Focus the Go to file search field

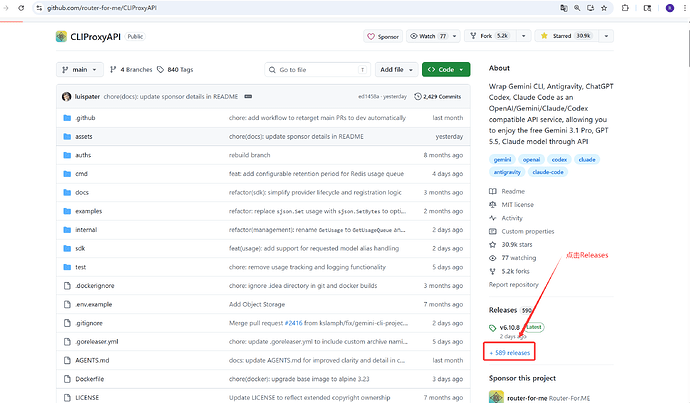pos(317,70)
